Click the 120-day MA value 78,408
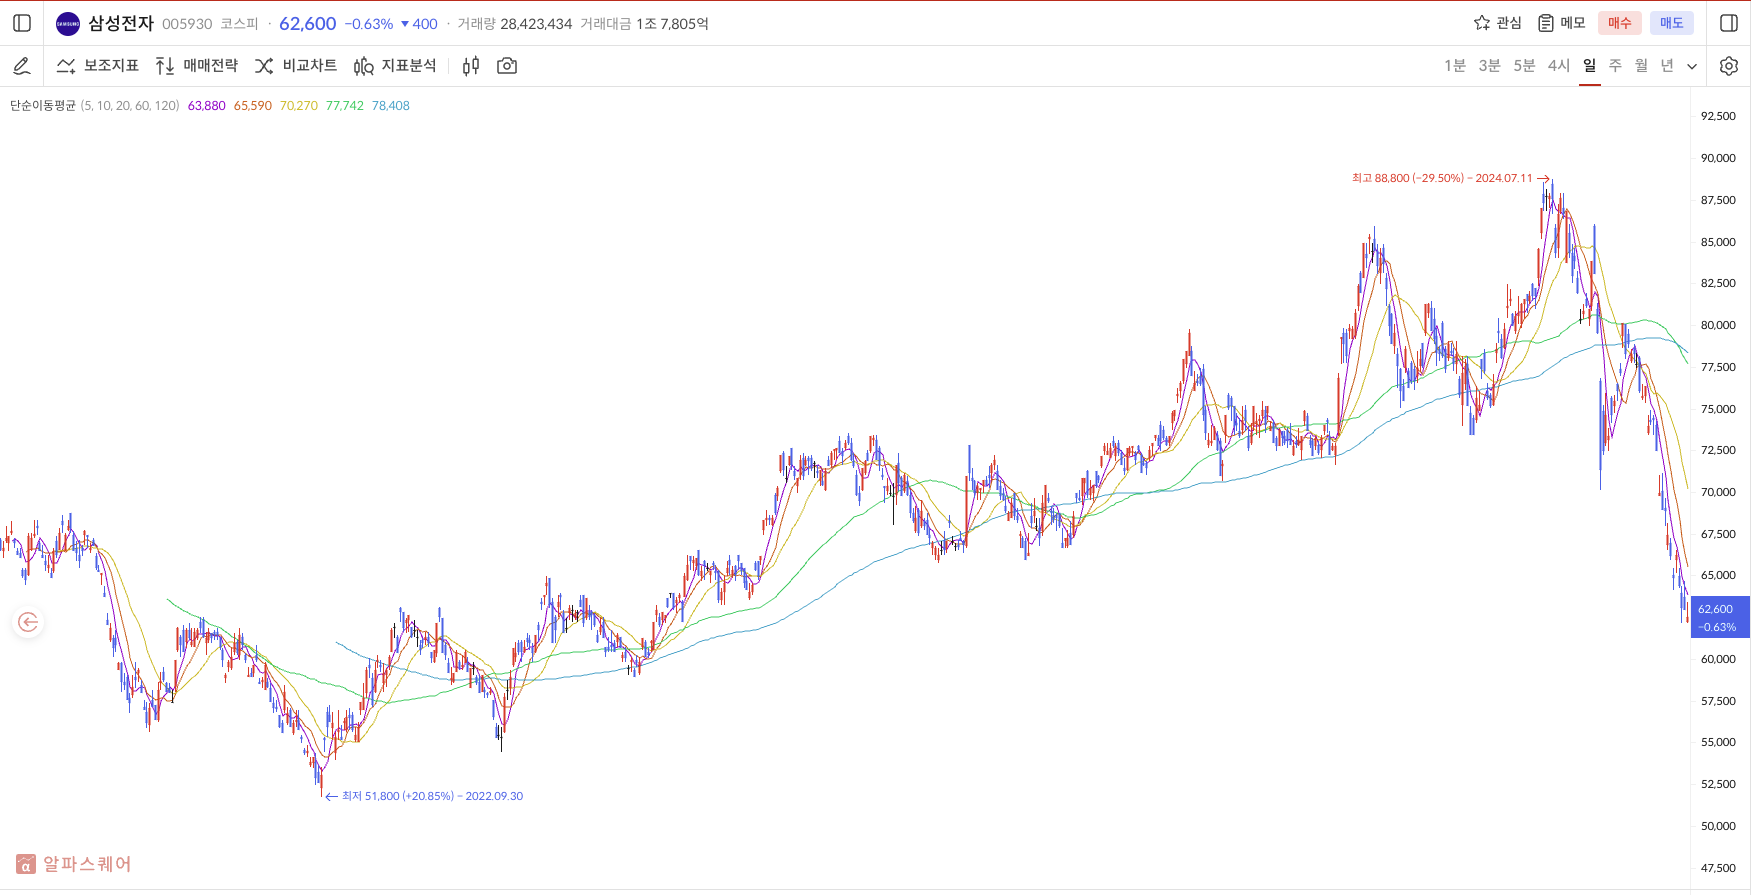This screenshot has width=1751, height=895. click(x=391, y=105)
